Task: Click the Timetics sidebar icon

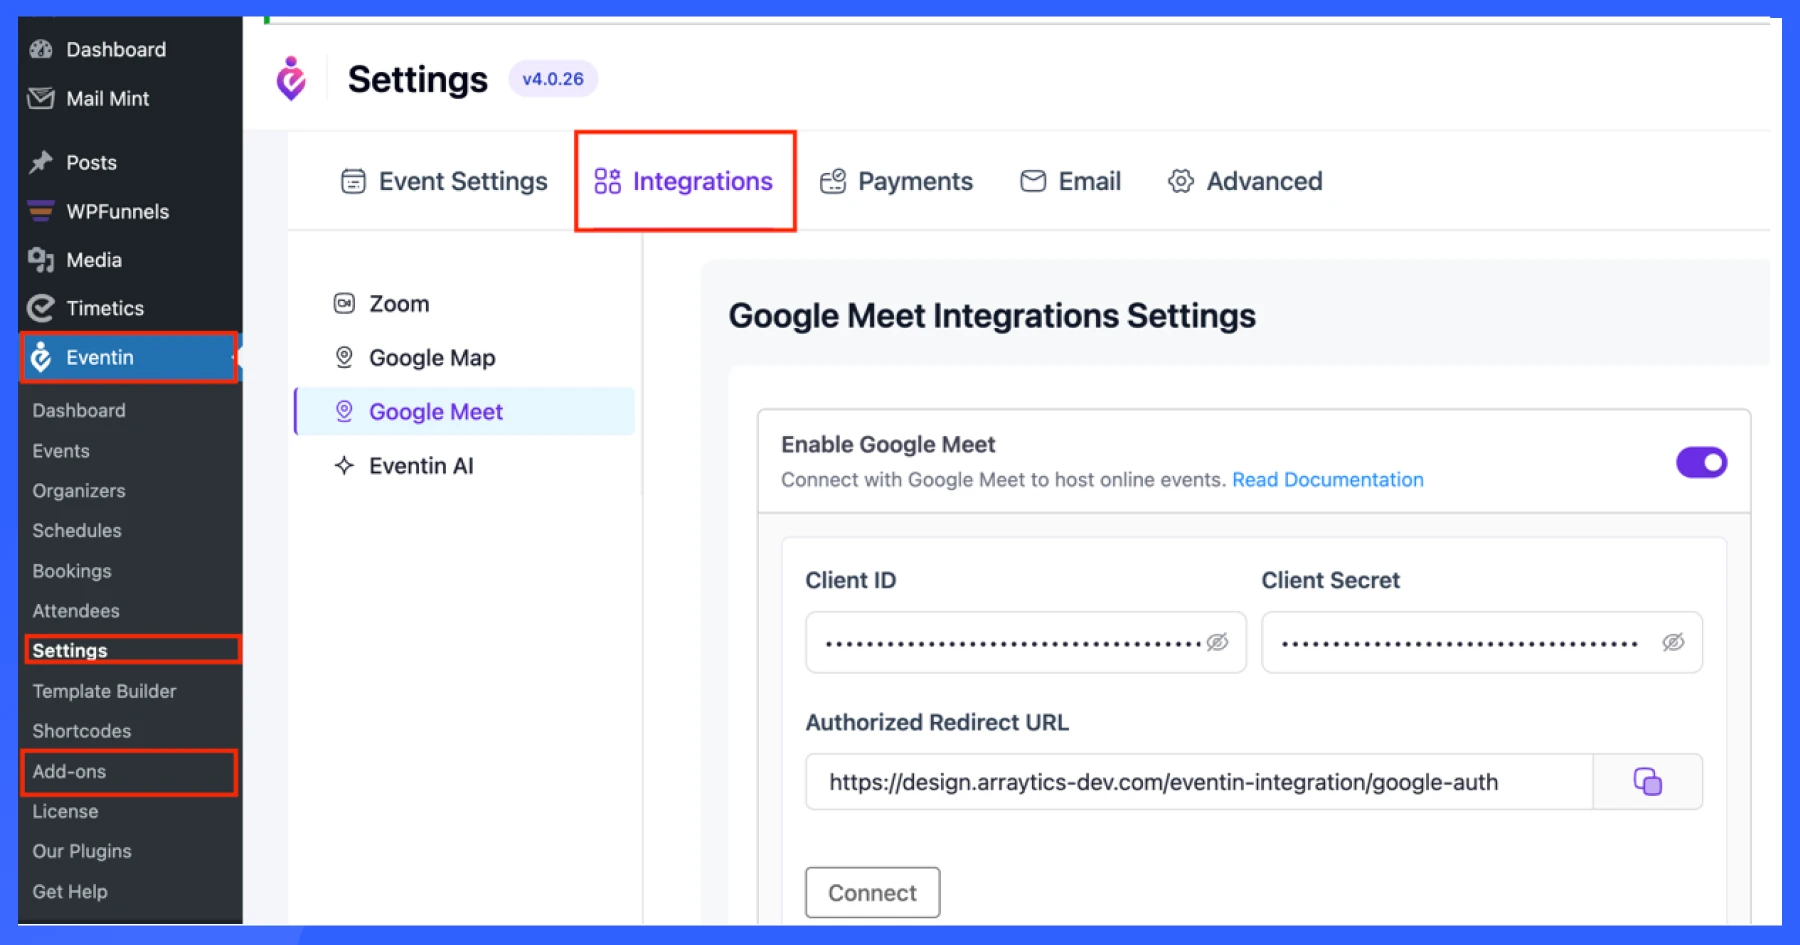Action: [x=41, y=308]
